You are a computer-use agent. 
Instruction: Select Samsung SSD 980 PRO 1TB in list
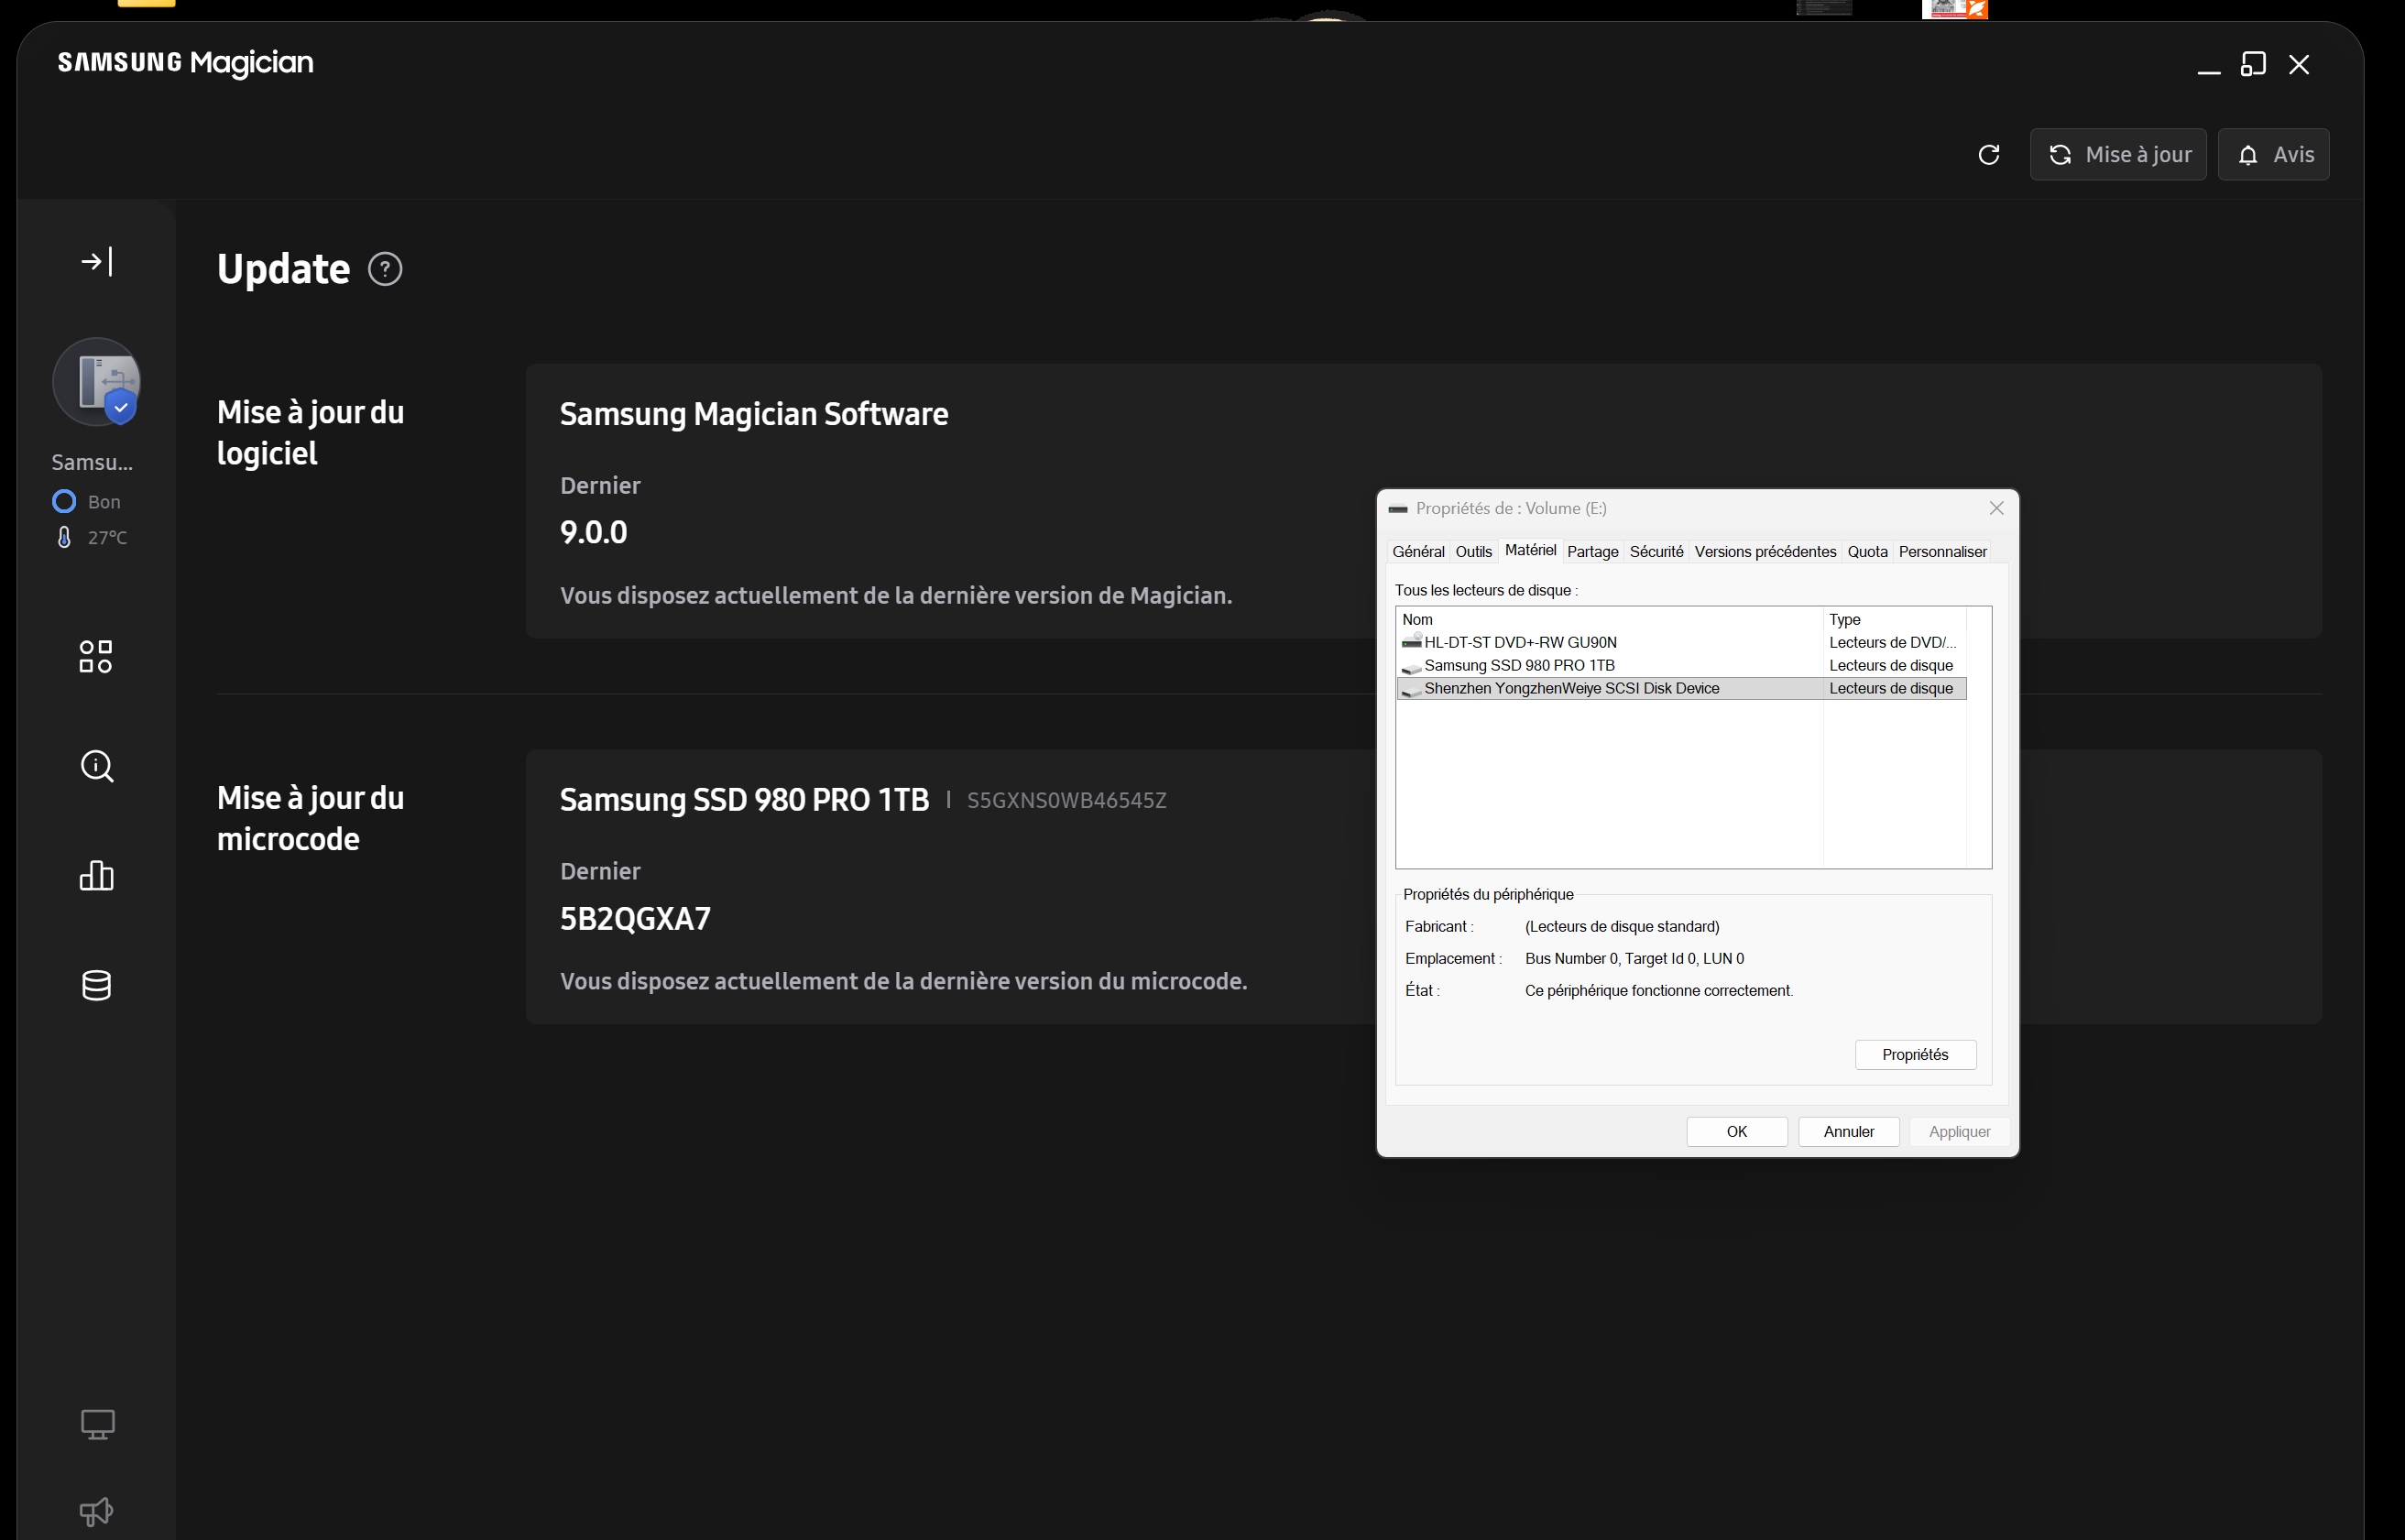1518,666
